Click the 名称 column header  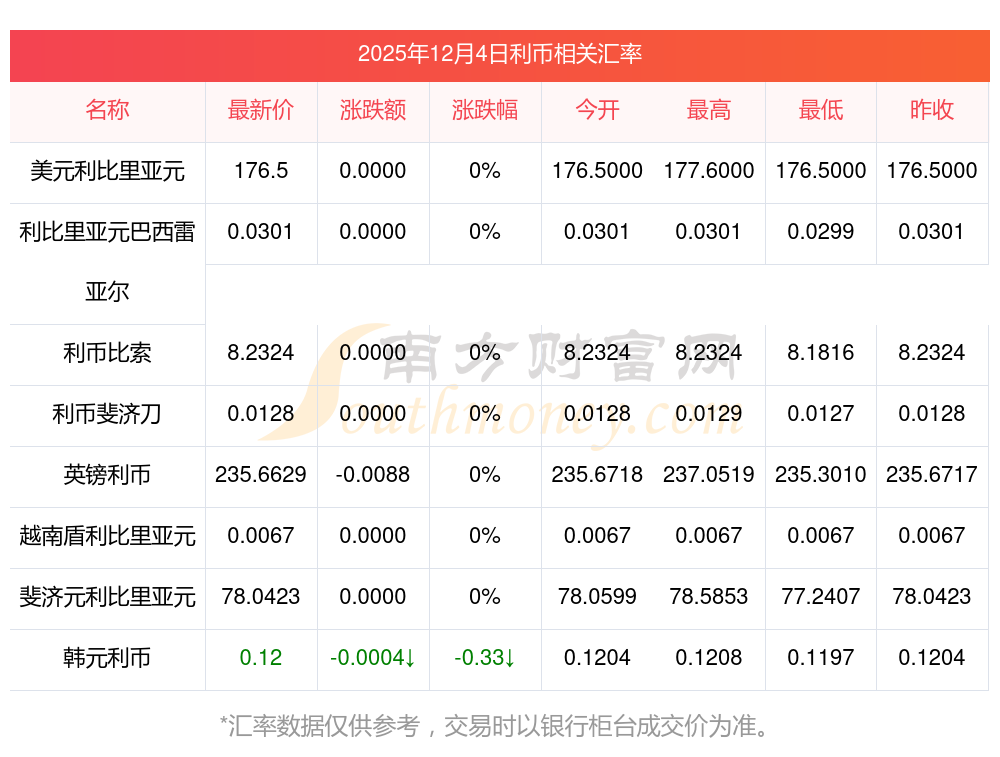click(107, 110)
